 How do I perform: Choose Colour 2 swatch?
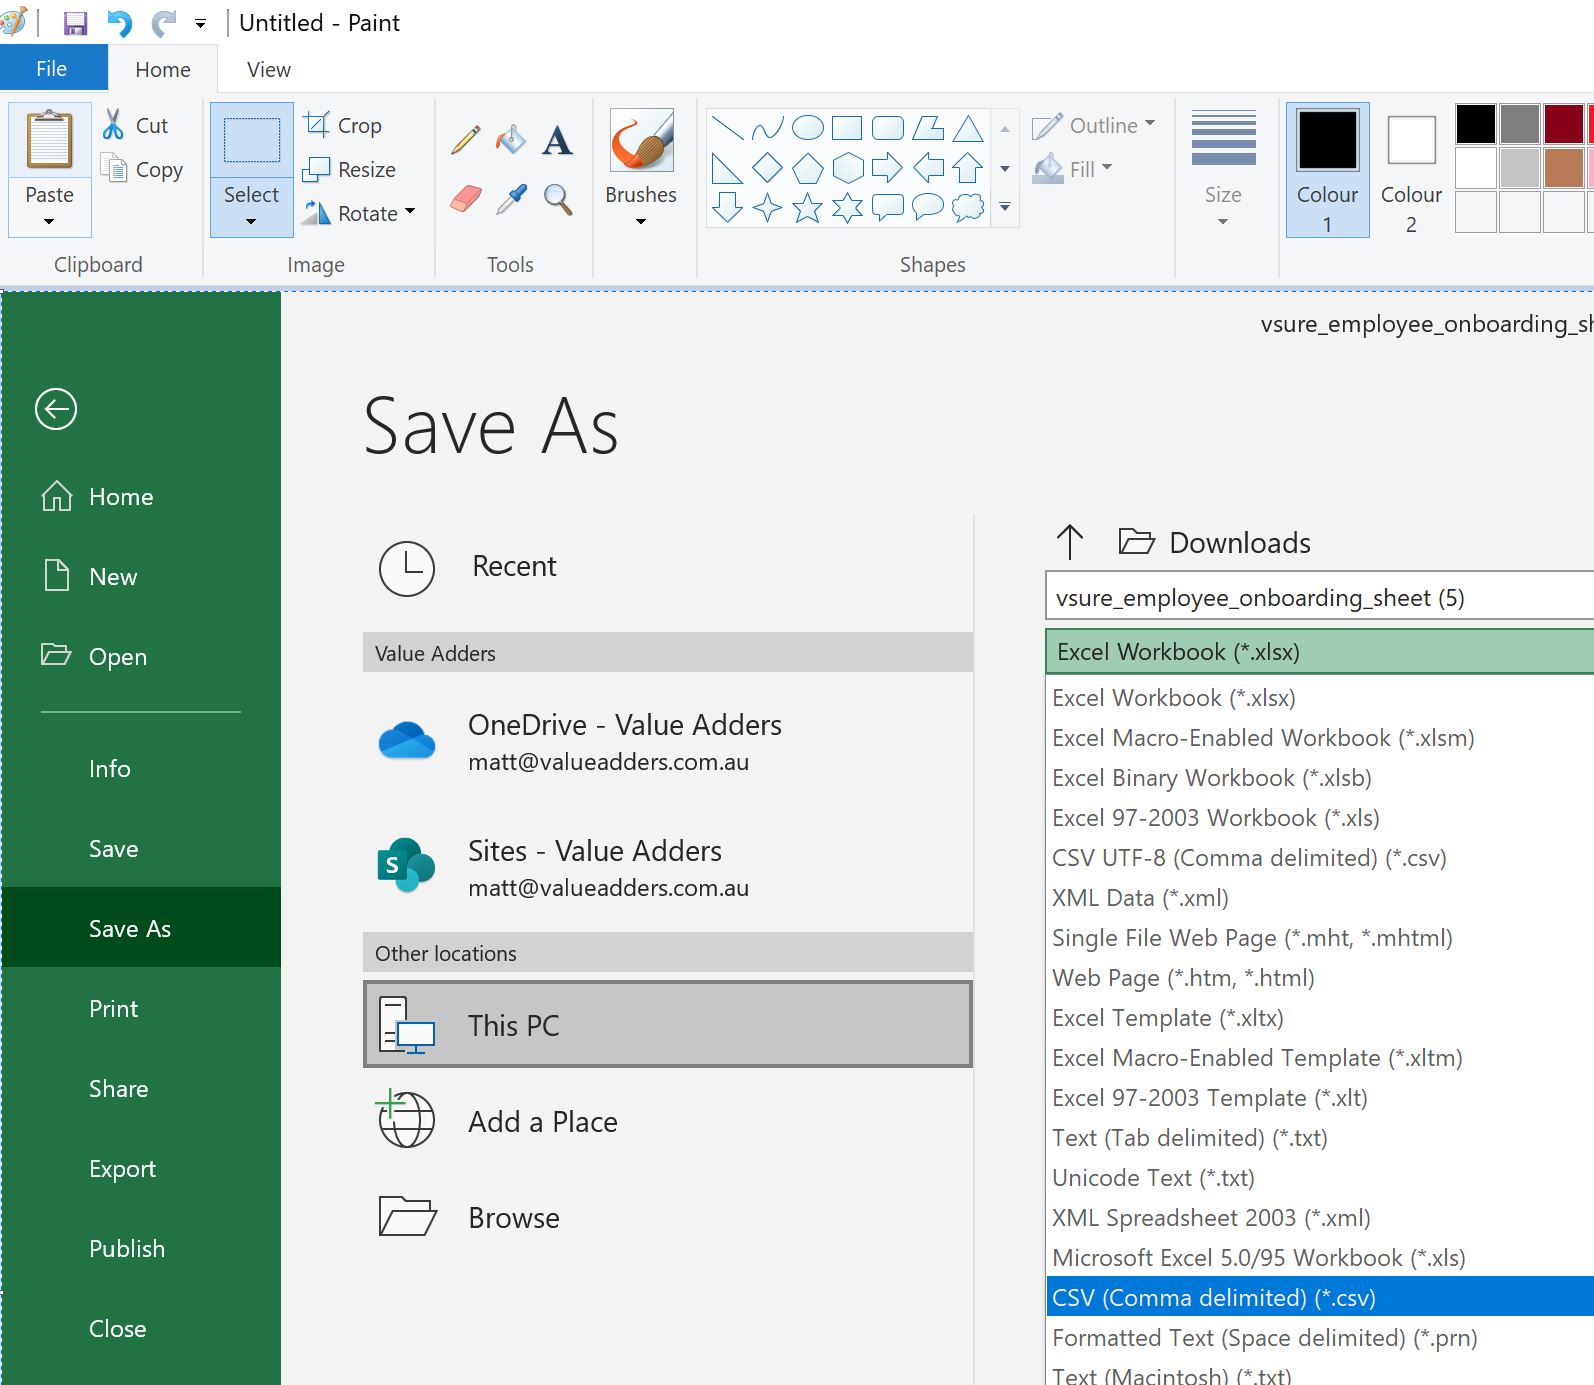tap(1411, 169)
